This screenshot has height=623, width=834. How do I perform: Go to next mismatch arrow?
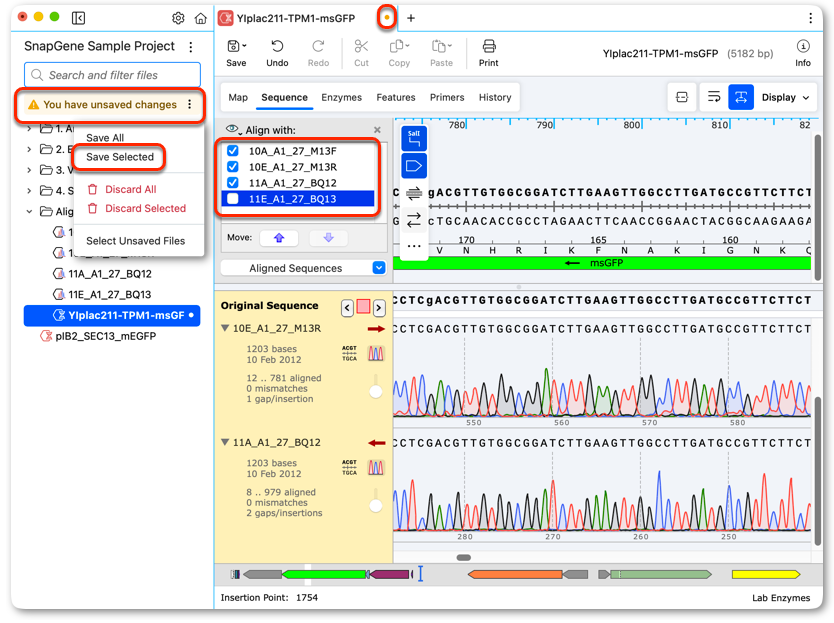379,308
